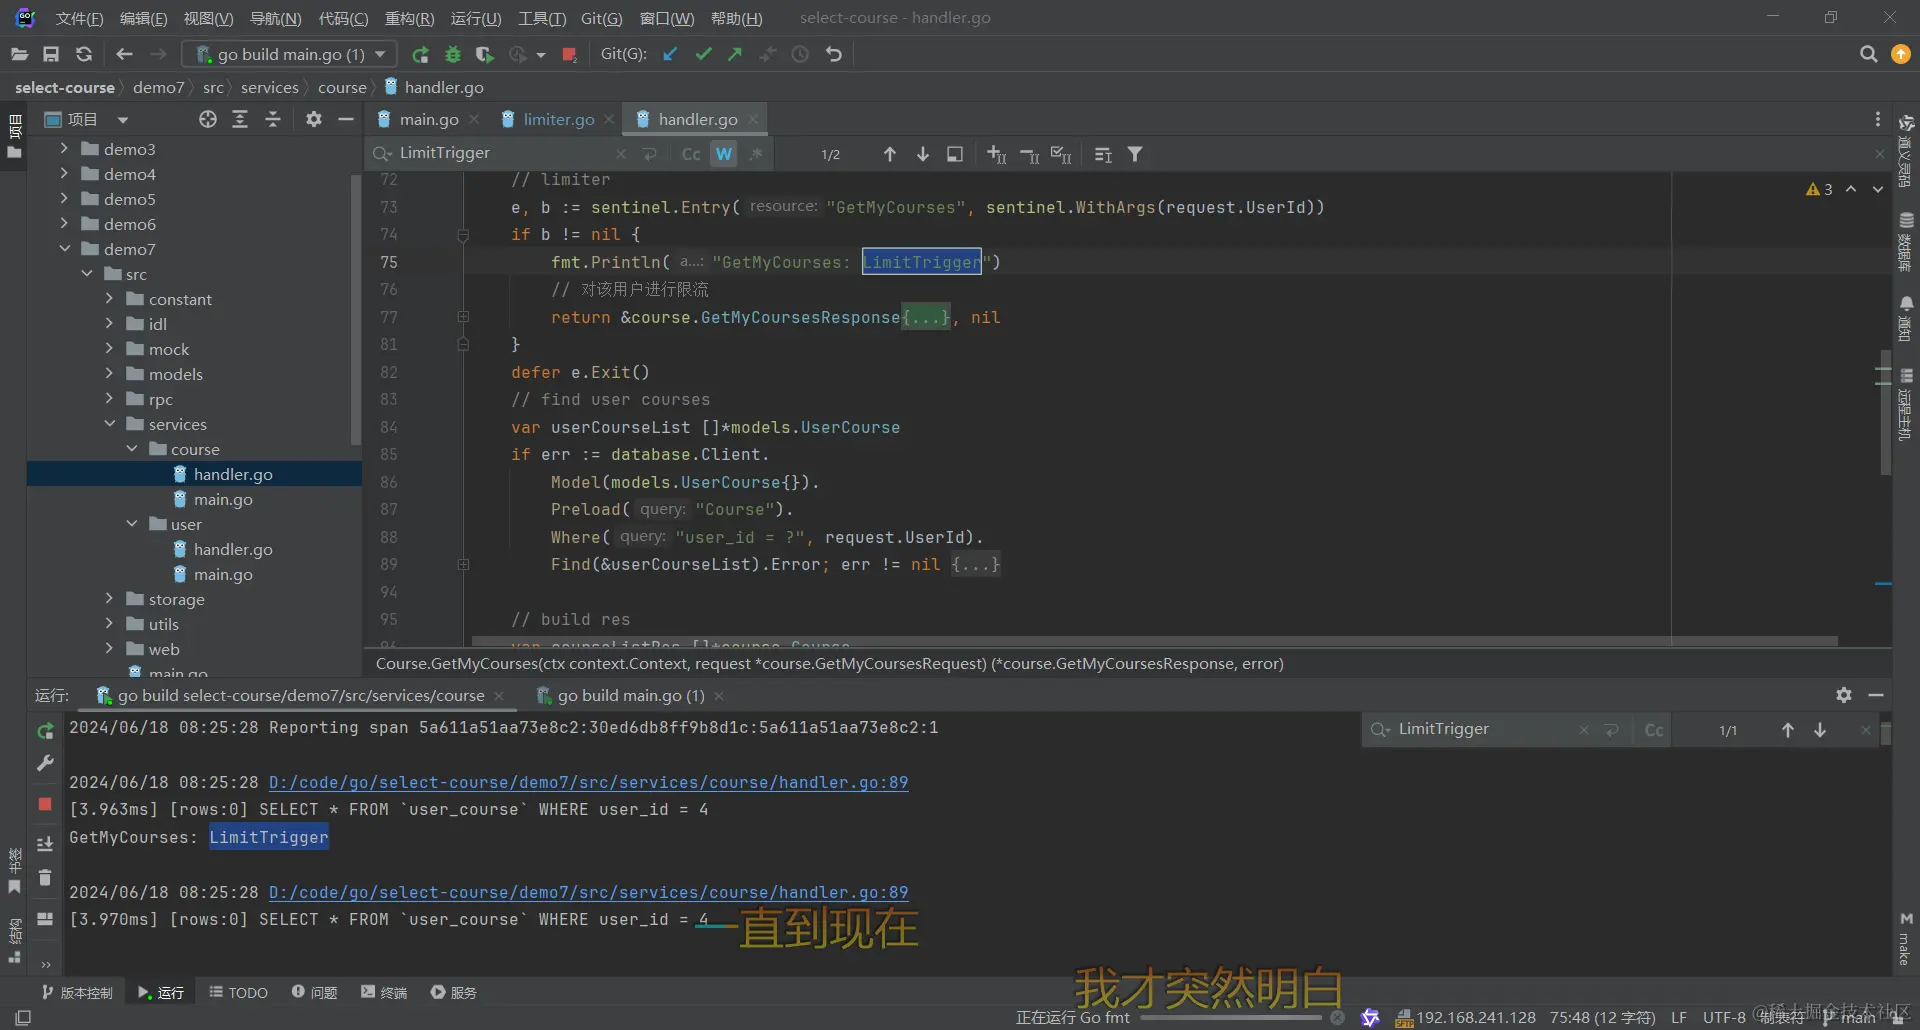Toggle whole Words option in find bar
This screenshot has height=1030, width=1920.
click(x=724, y=154)
